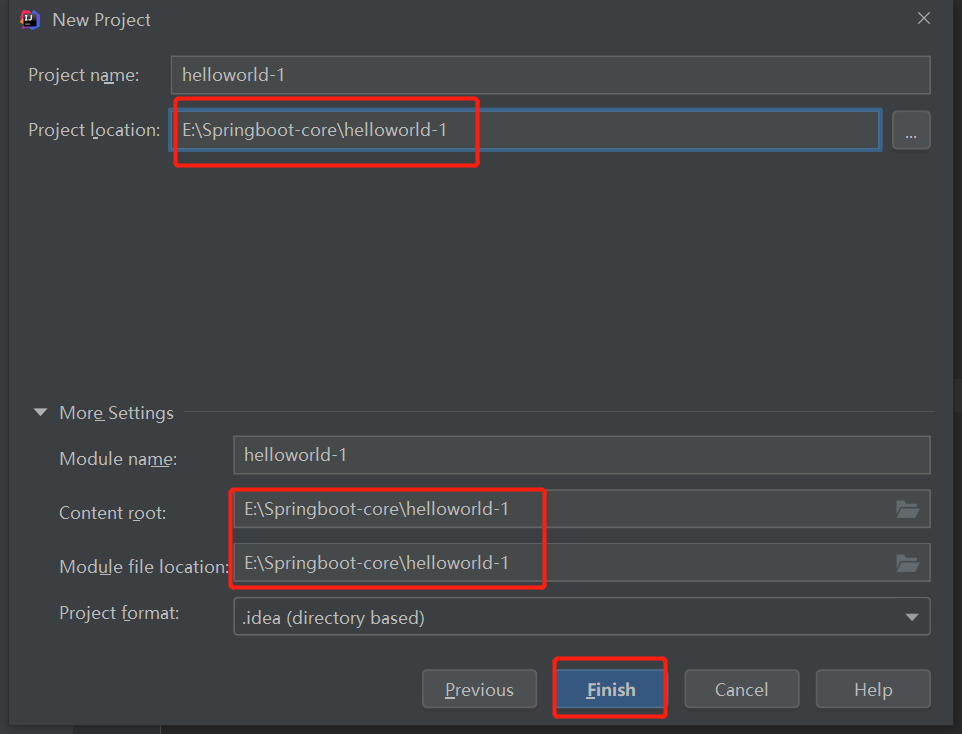962x734 pixels.
Task: Click the 'Content root:' label
Action: coord(112,512)
